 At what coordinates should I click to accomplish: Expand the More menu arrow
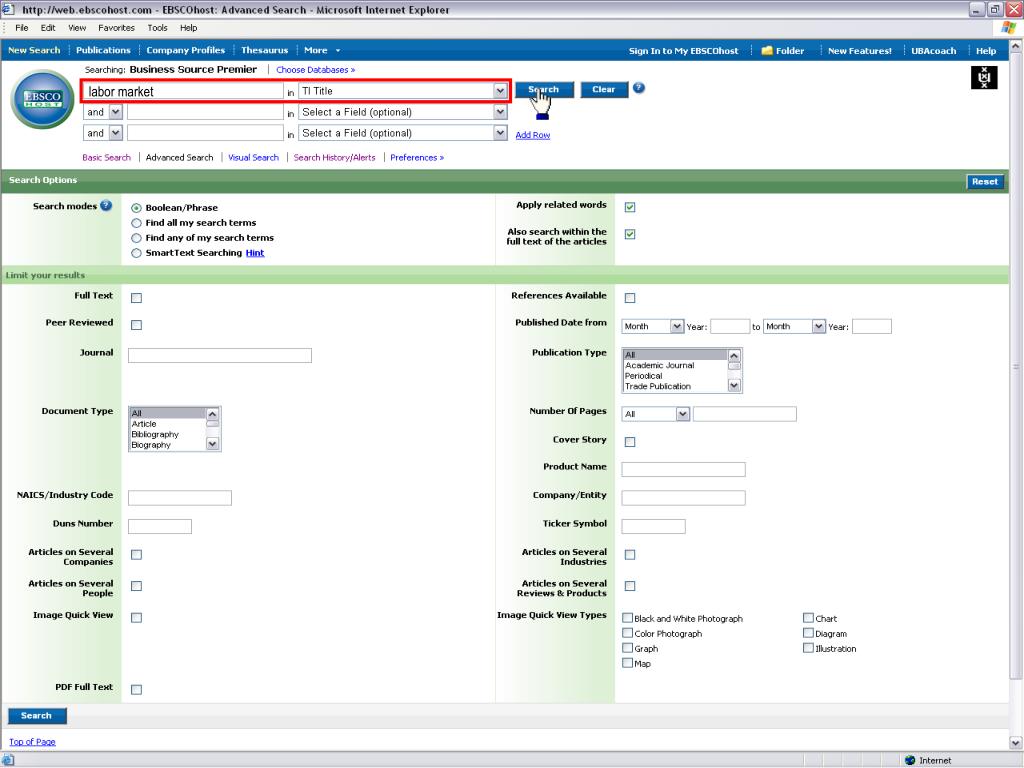pos(338,50)
